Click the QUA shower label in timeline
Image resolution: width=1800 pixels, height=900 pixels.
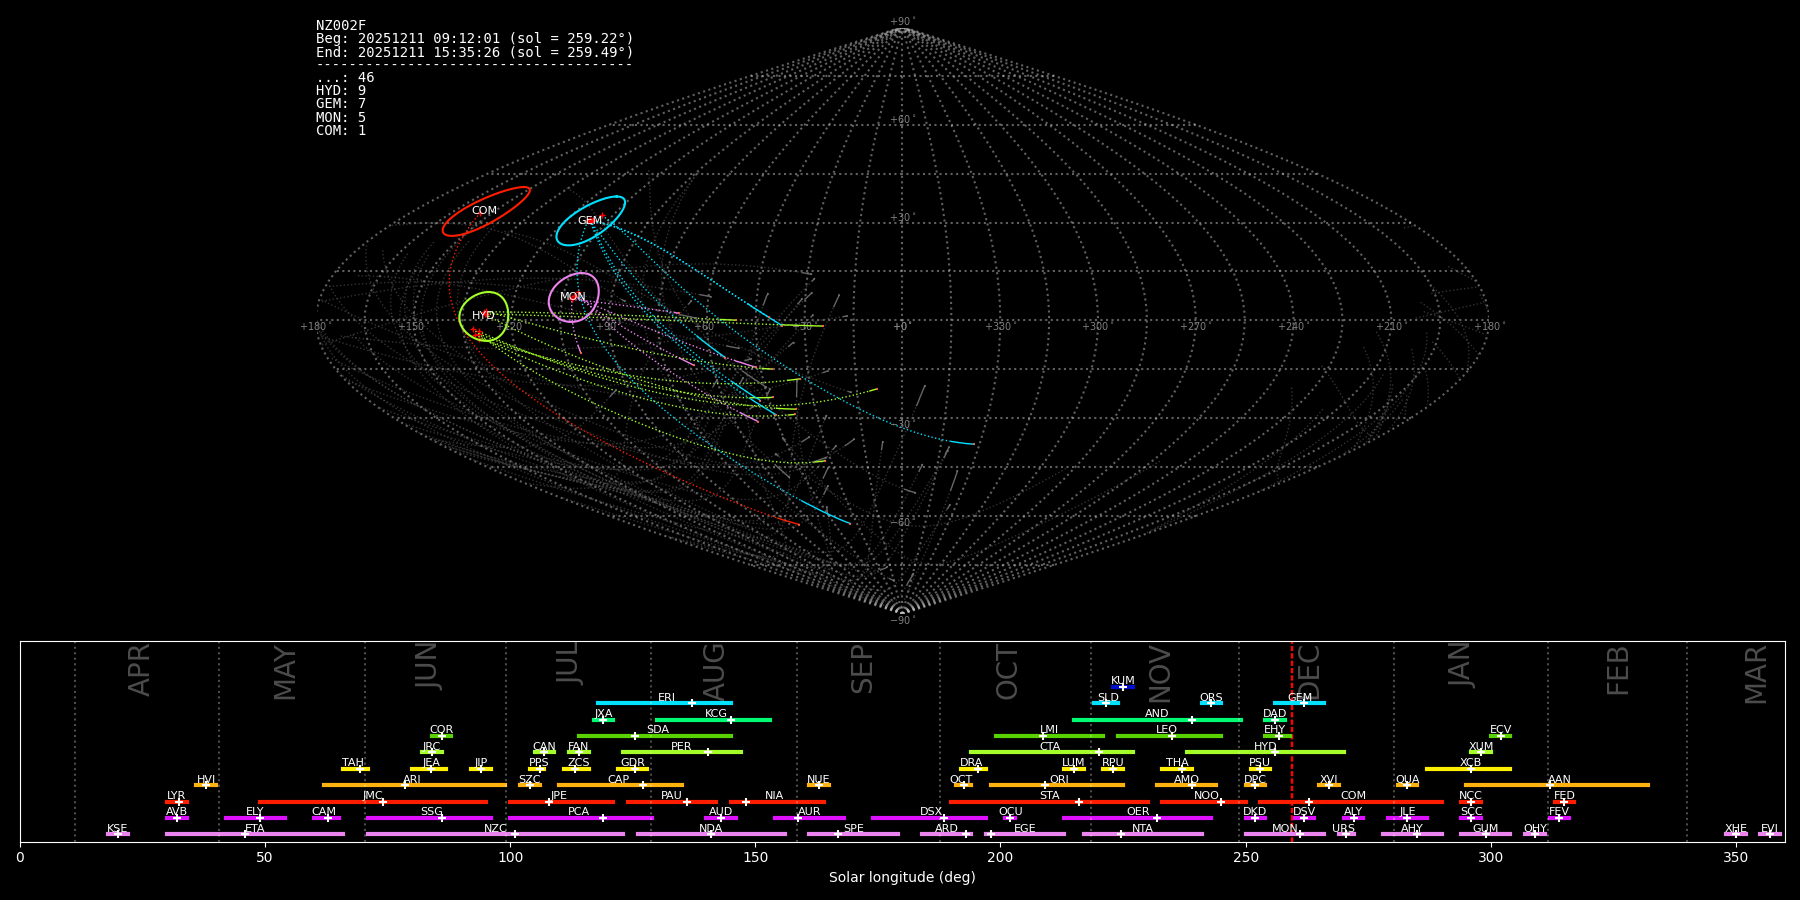[1407, 780]
